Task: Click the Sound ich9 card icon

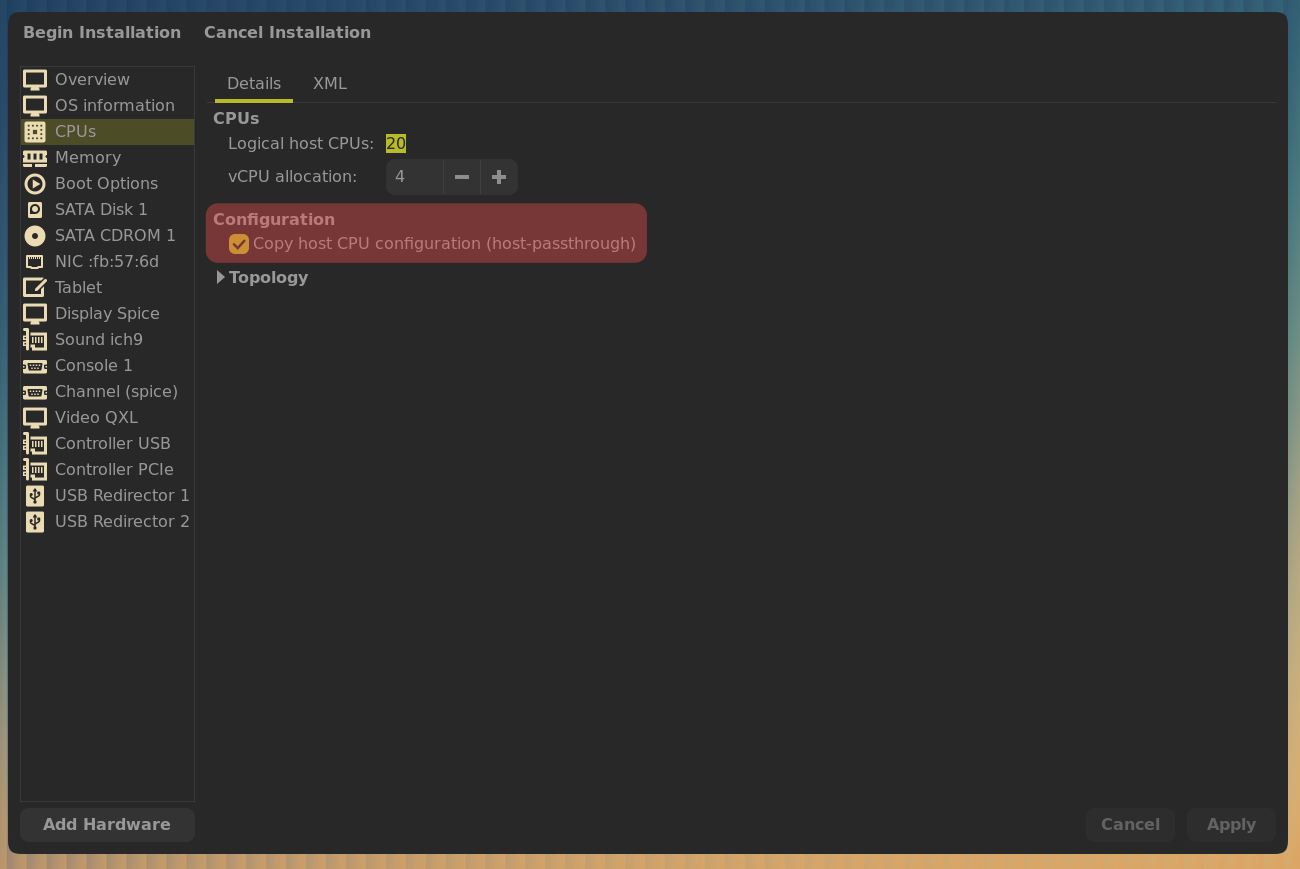Action: [35, 340]
